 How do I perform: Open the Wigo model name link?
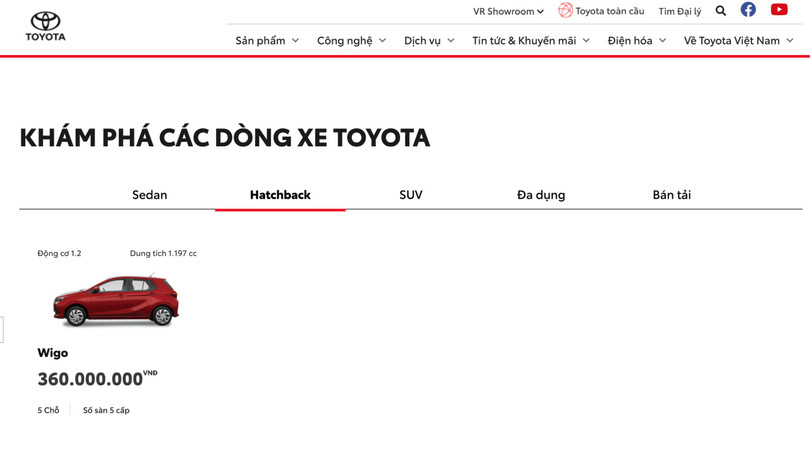tap(53, 353)
